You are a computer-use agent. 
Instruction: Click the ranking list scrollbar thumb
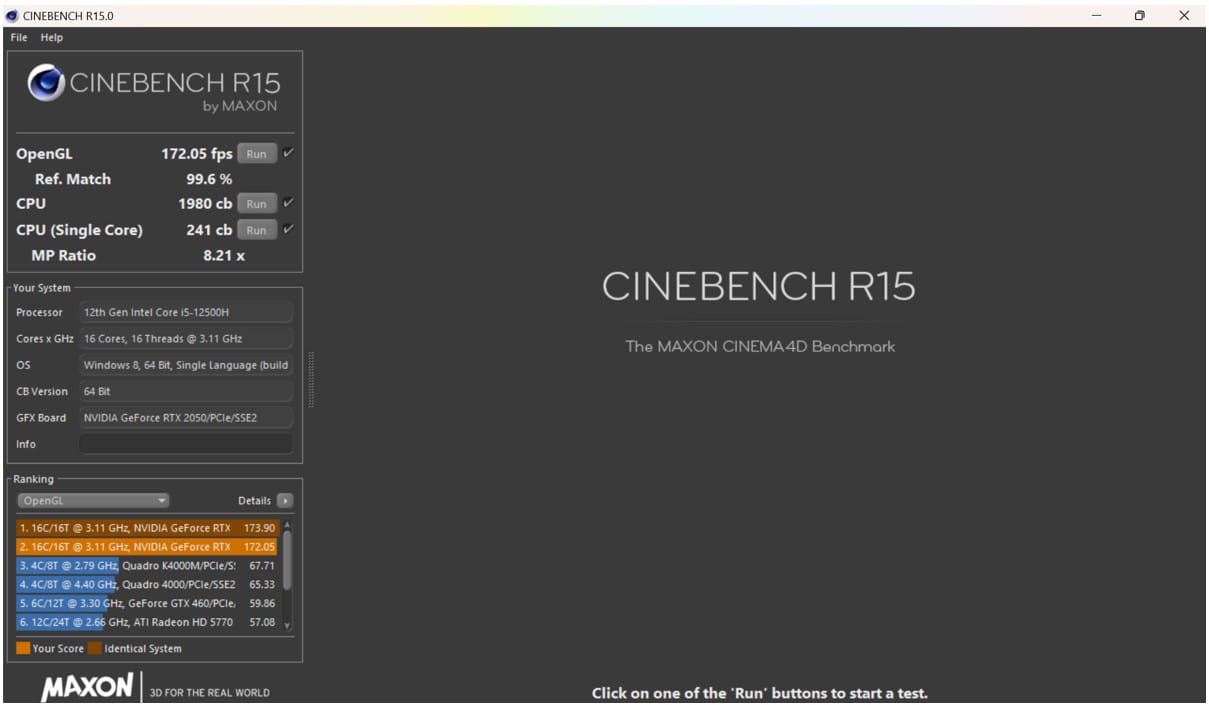click(288, 560)
